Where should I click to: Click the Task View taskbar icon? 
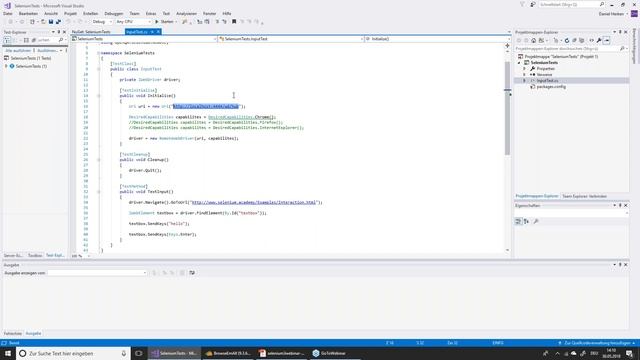139,353
